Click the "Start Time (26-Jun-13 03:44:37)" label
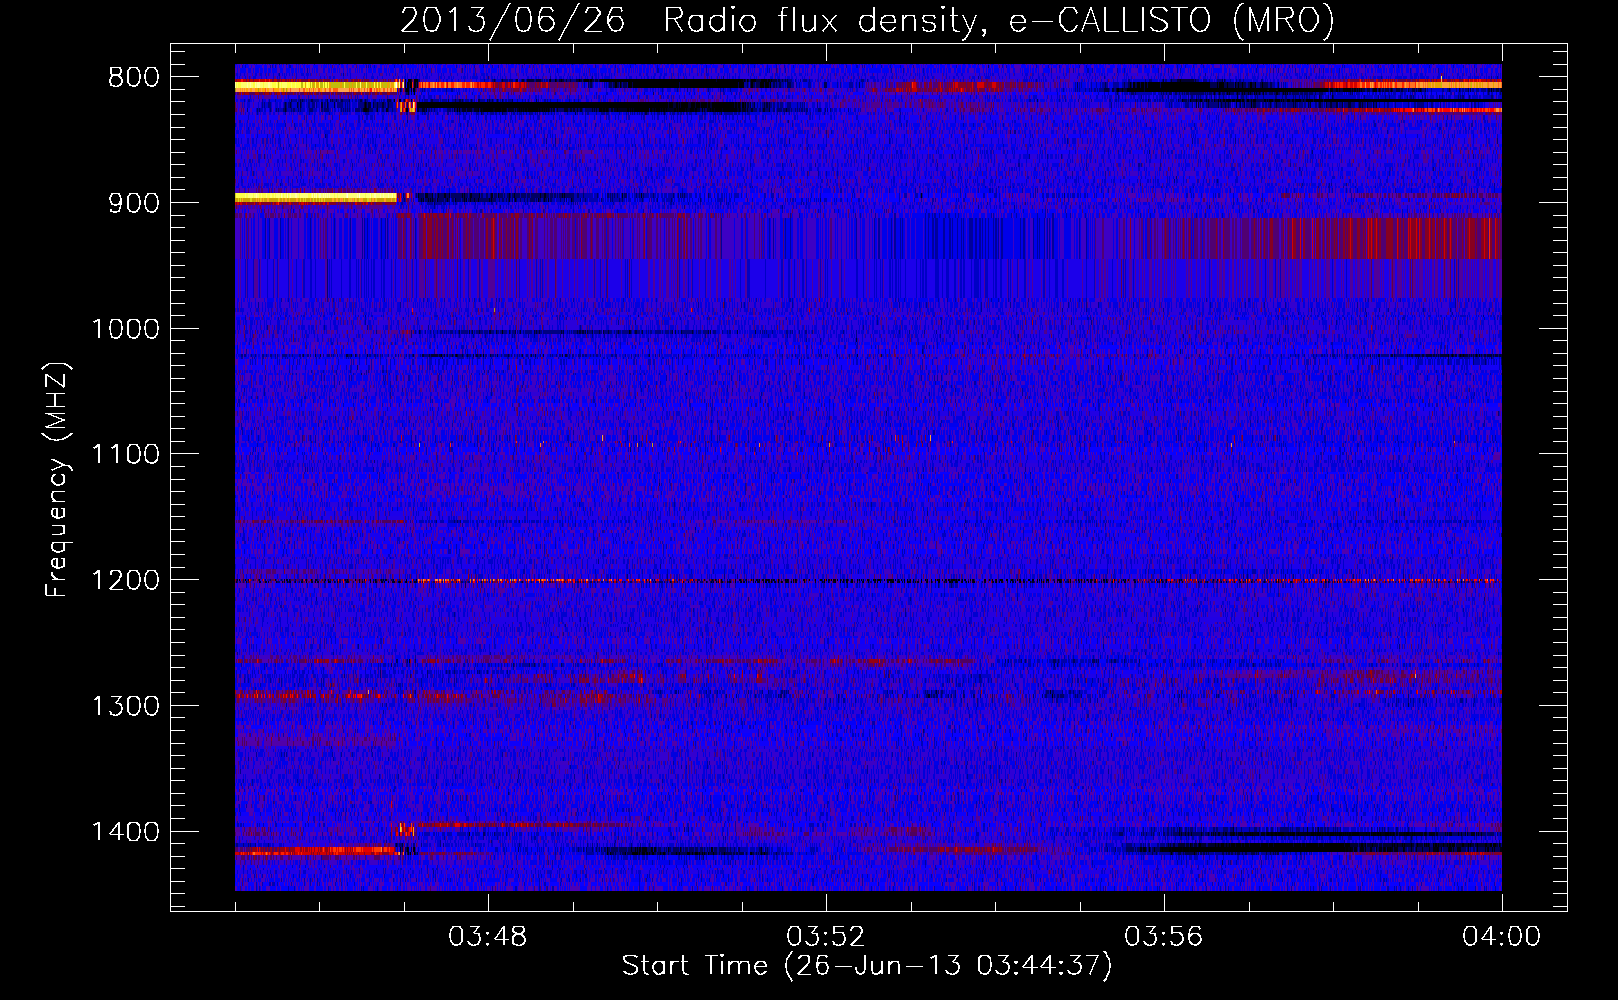 pyautogui.click(x=867, y=965)
